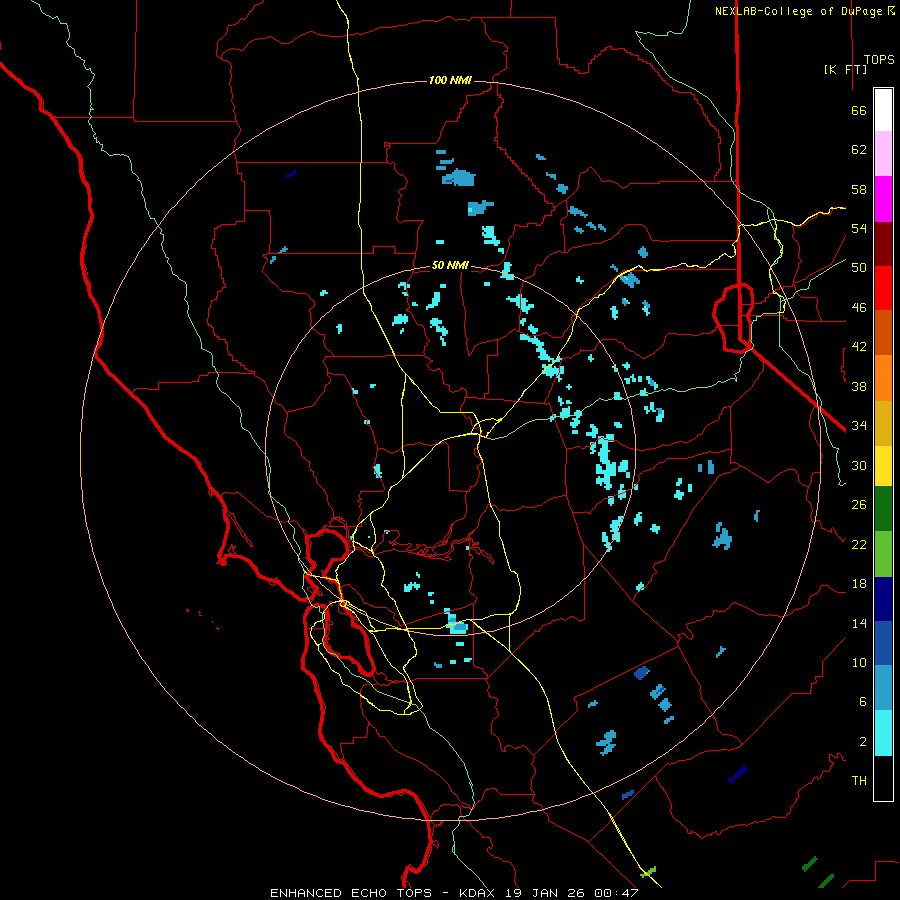Click the "38" legend value
900x900 pixels.
(x=859, y=387)
